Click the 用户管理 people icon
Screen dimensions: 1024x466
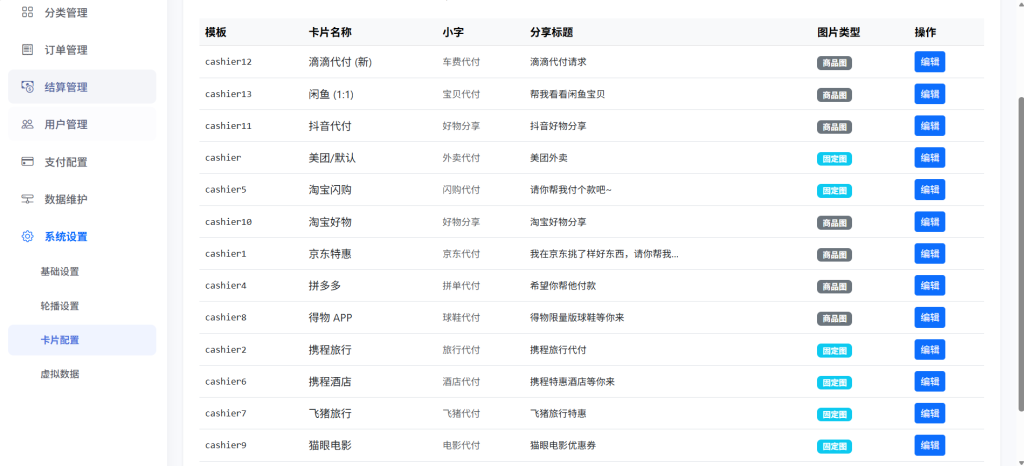(x=27, y=124)
